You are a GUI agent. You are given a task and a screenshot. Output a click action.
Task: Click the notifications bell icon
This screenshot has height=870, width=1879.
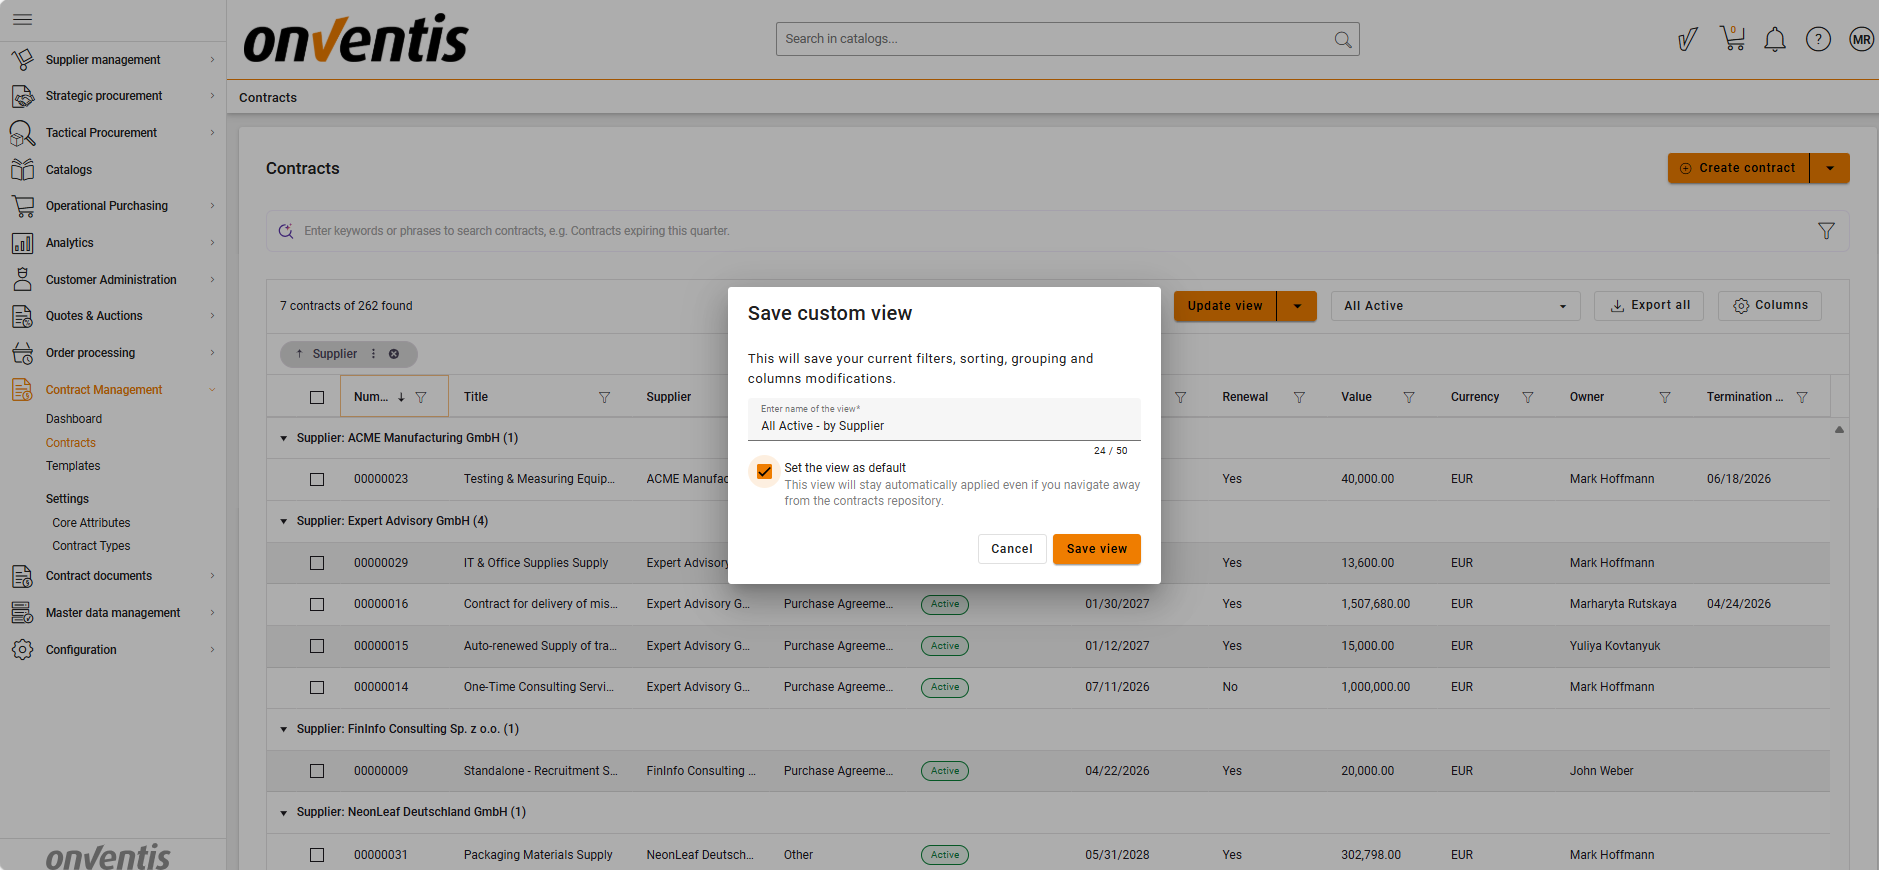1775,40
